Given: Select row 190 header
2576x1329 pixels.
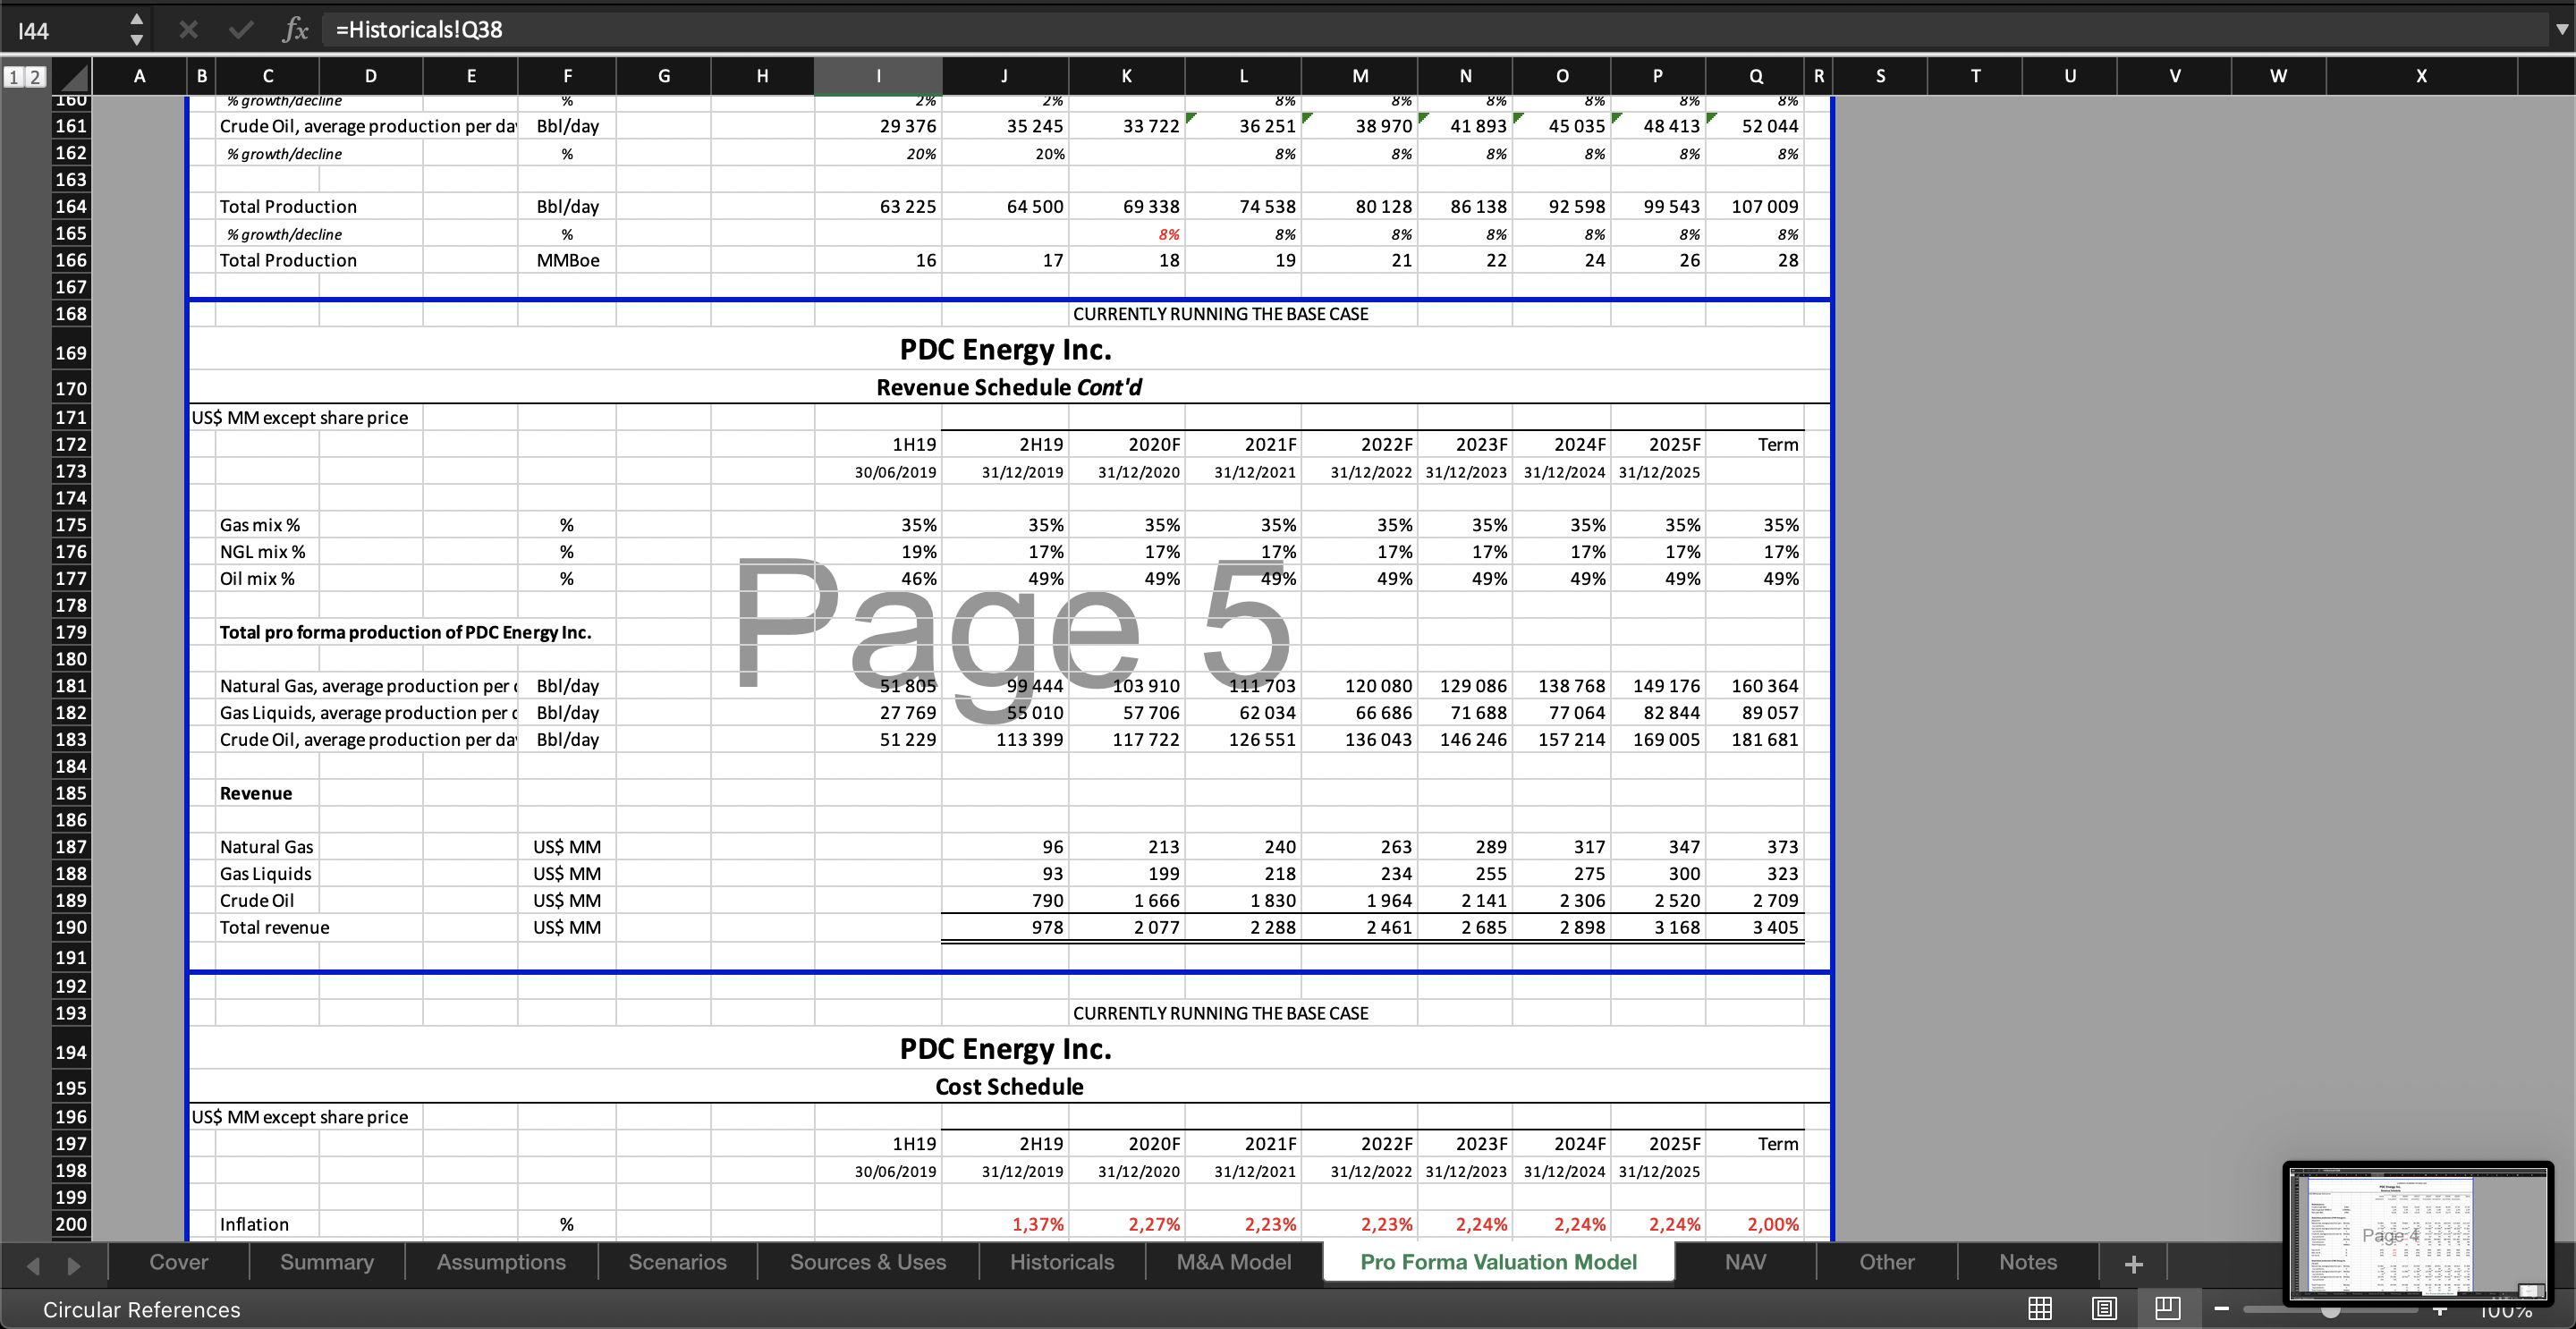Looking at the screenshot, I should tap(71, 927).
